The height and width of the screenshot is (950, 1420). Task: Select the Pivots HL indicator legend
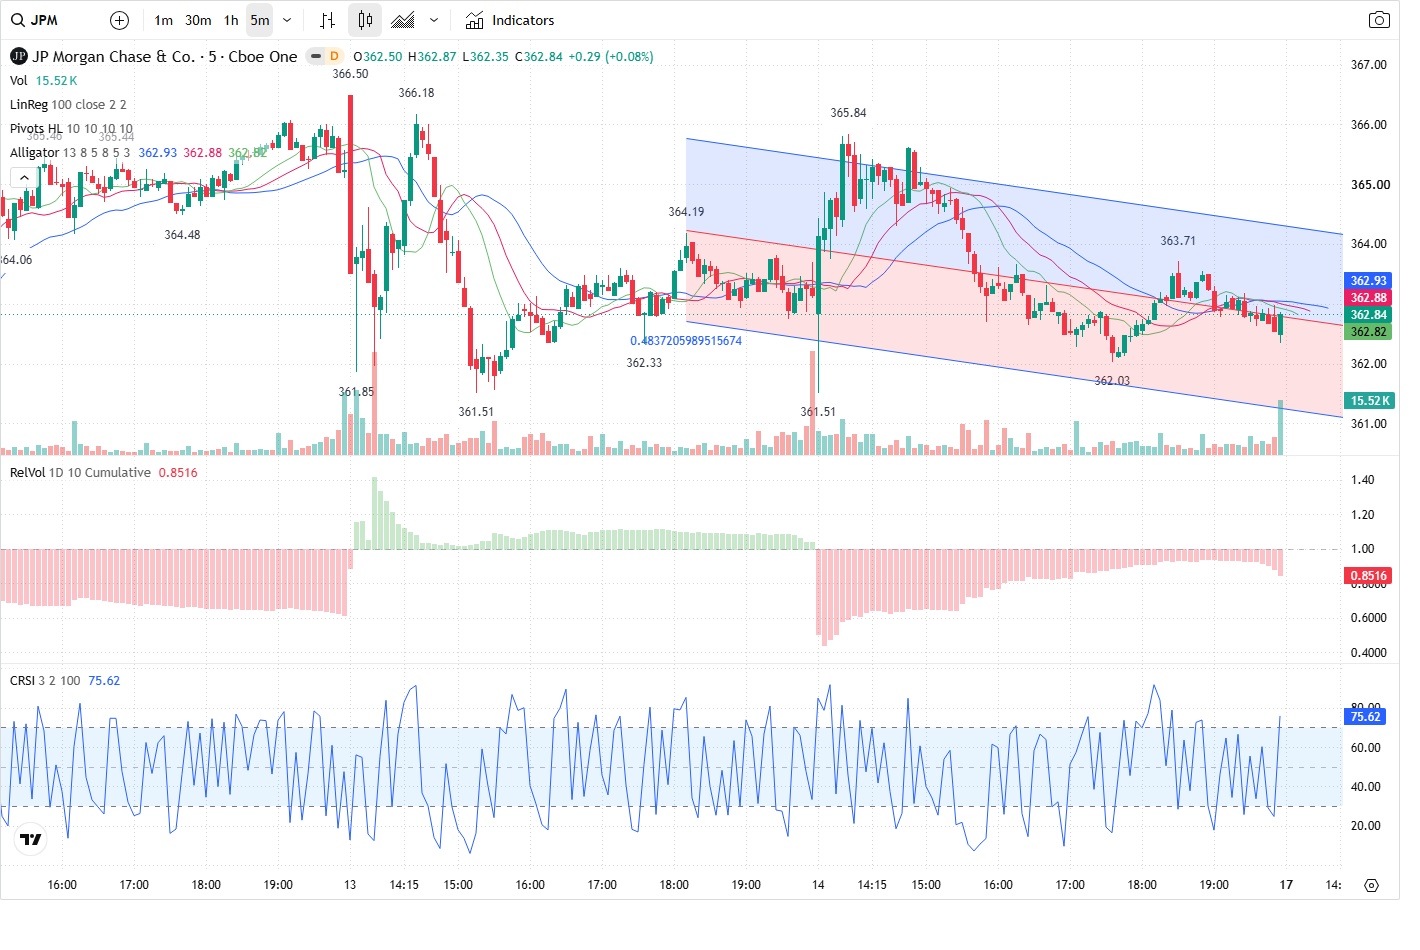pyautogui.click(x=36, y=129)
